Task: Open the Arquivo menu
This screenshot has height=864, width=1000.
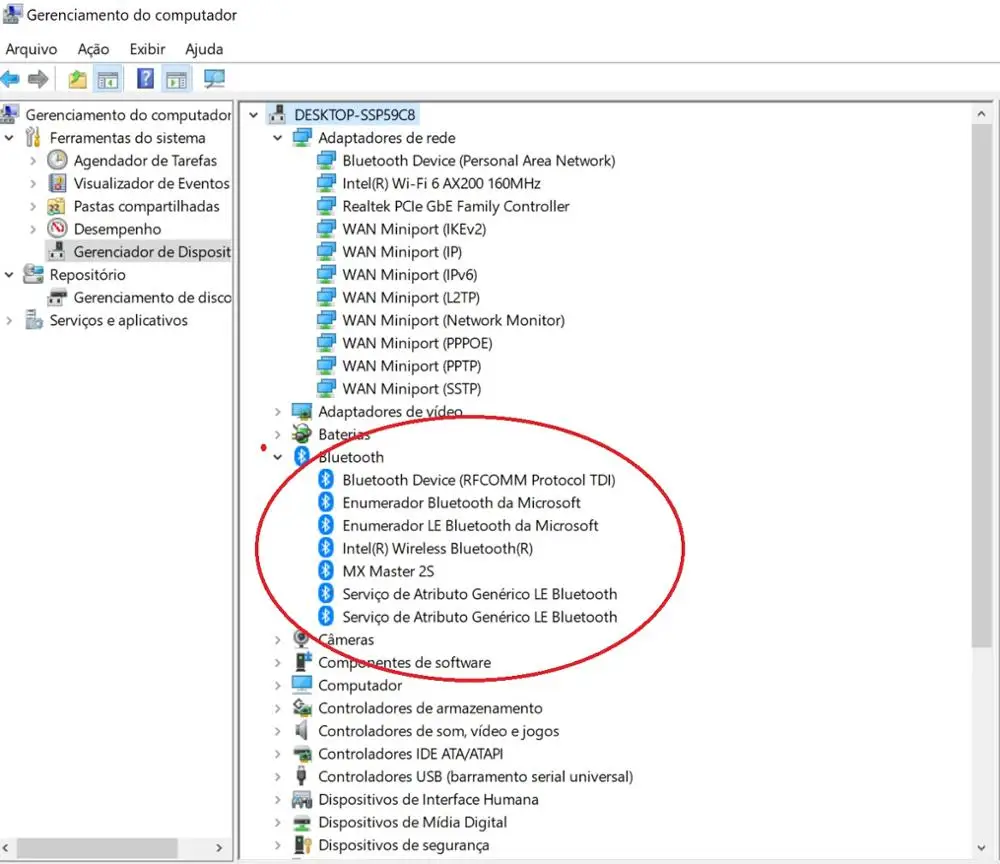Action: pos(31,49)
